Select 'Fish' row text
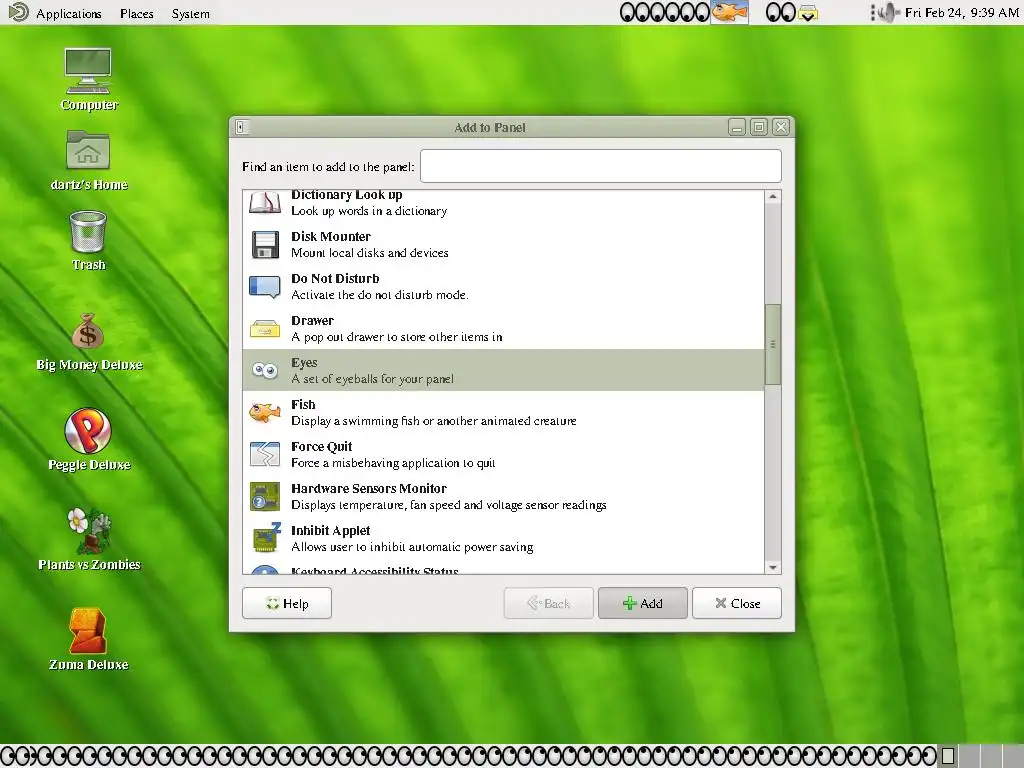The height and width of the screenshot is (768, 1024). tap(303, 404)
